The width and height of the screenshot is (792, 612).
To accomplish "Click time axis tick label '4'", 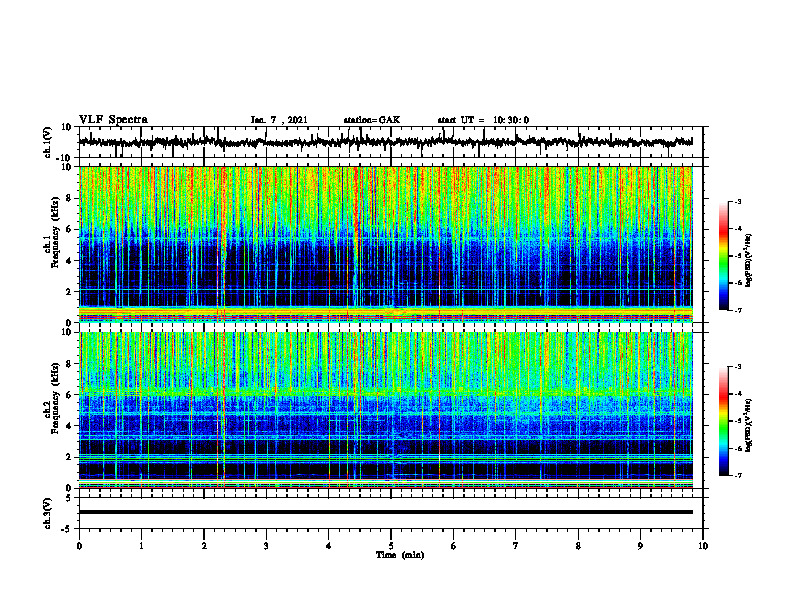I will click(x=329, y=546).
